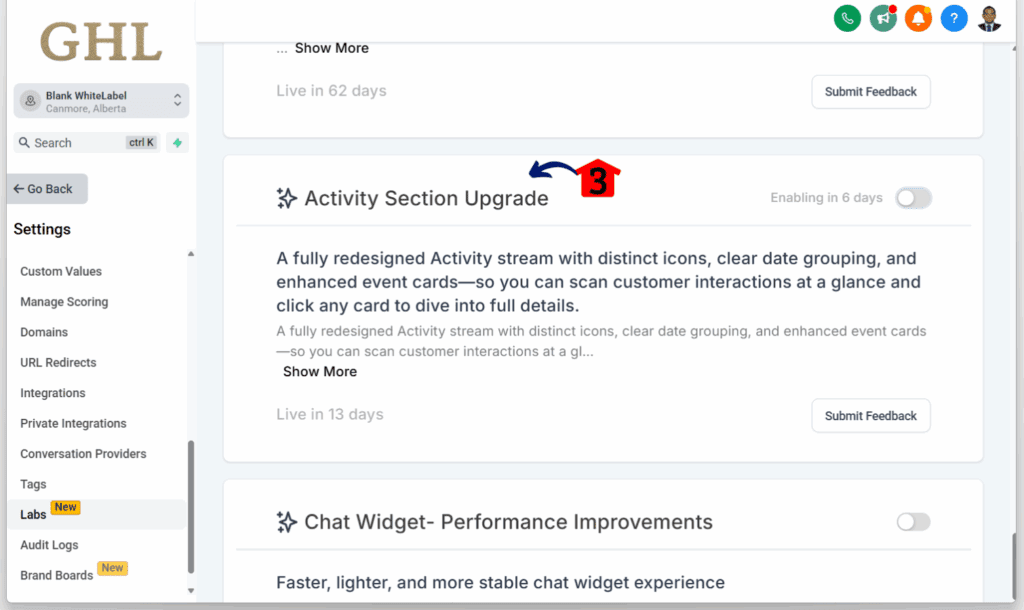
Task: Open the Blank WhiteLabel account switcher
Action: tap(101, 101)
